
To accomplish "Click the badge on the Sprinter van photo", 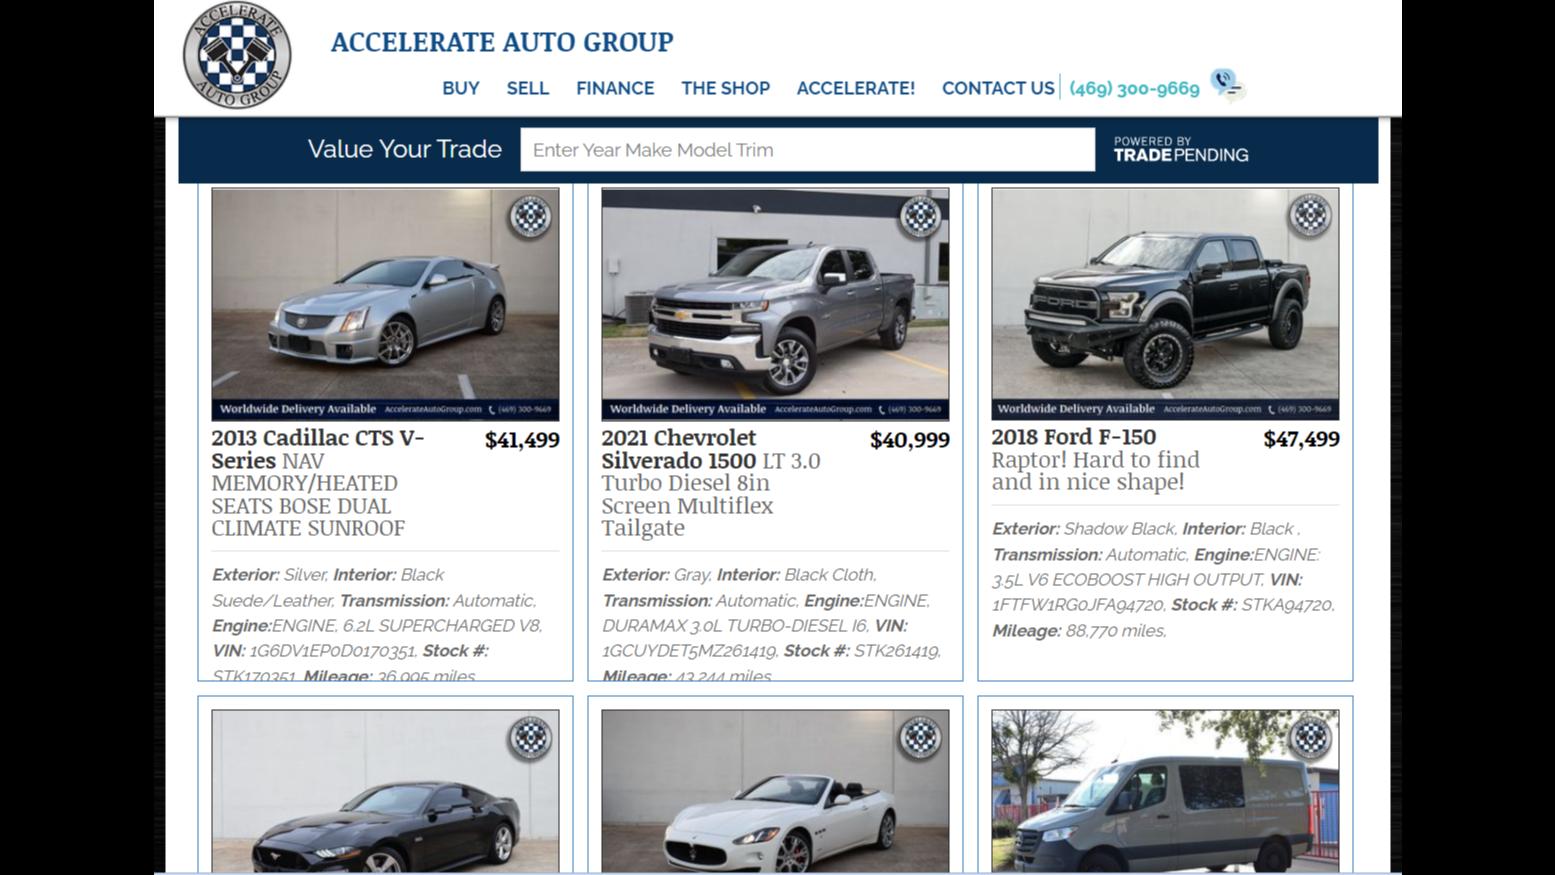I will point(1310,738).
